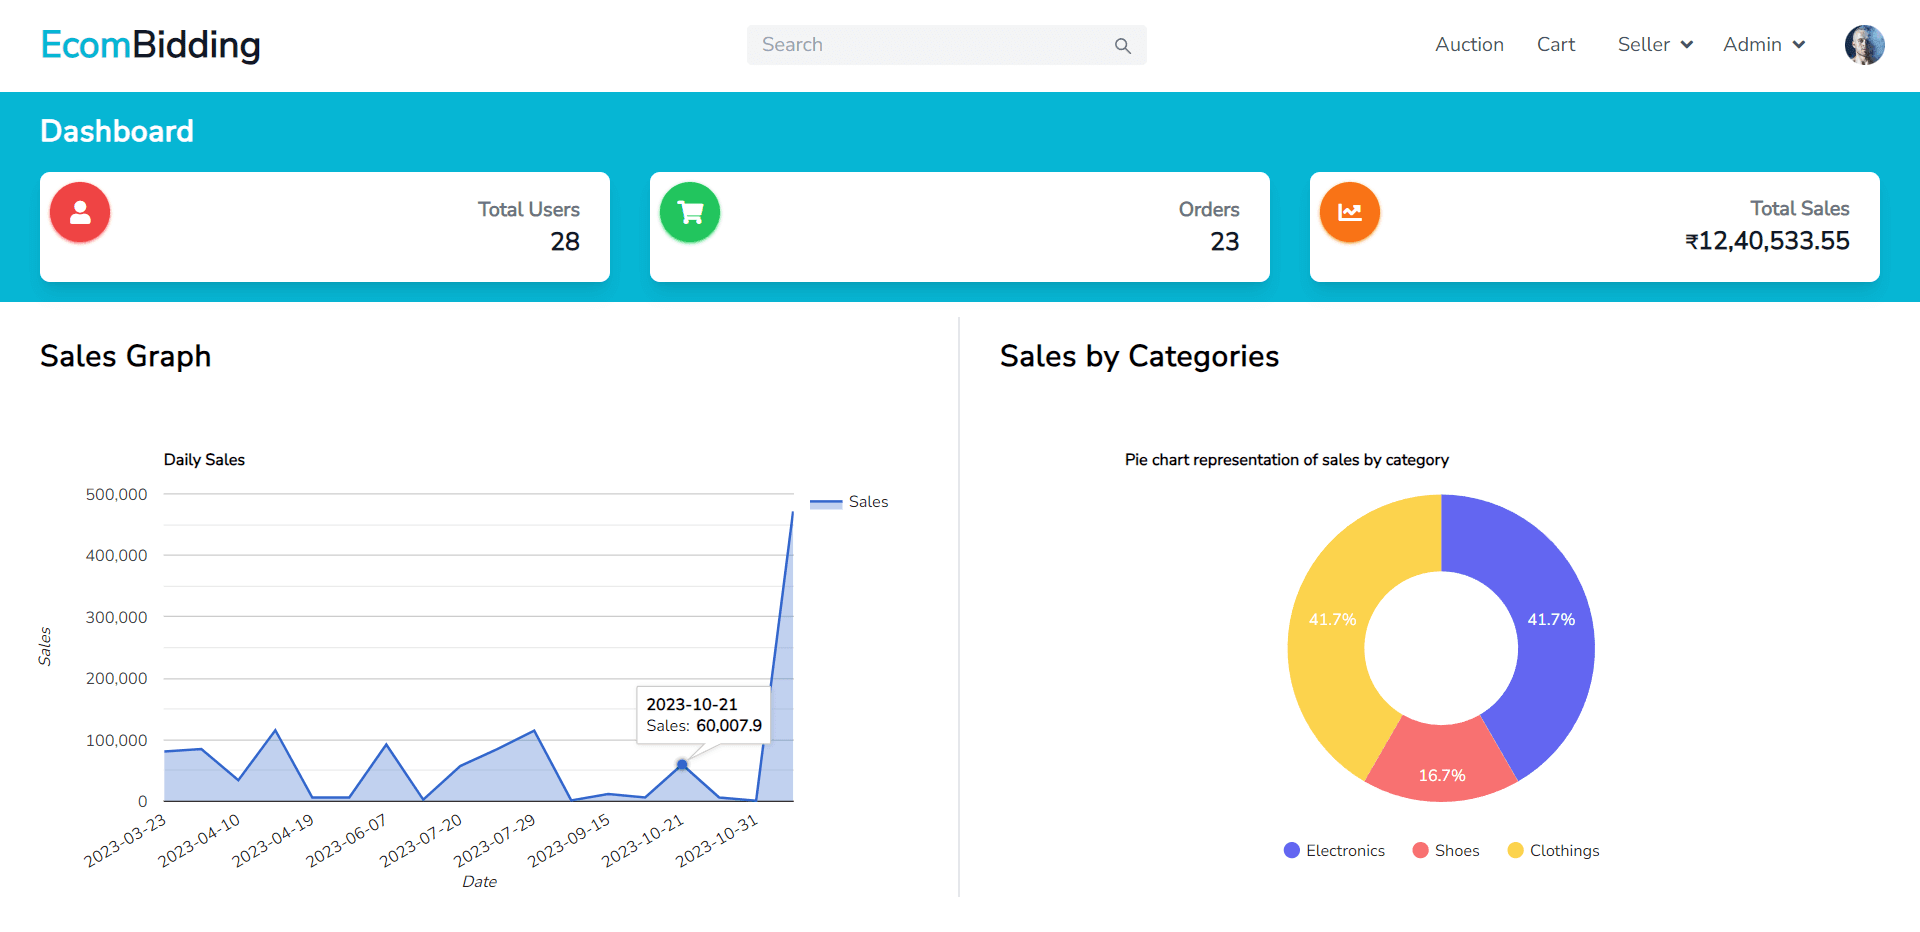Expand the Seller dropdown menu
Viewport: 1920px width, 932px height.
(1655, 45)
